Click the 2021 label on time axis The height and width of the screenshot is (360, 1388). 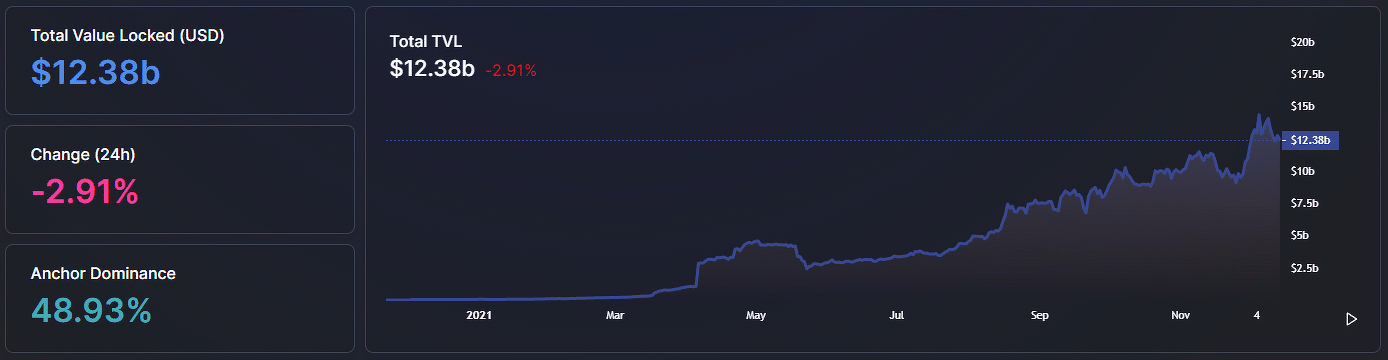pos(480,315)
